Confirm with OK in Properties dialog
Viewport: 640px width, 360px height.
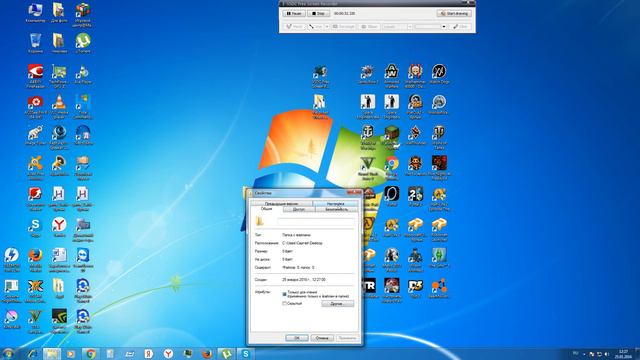coord(297,338)
